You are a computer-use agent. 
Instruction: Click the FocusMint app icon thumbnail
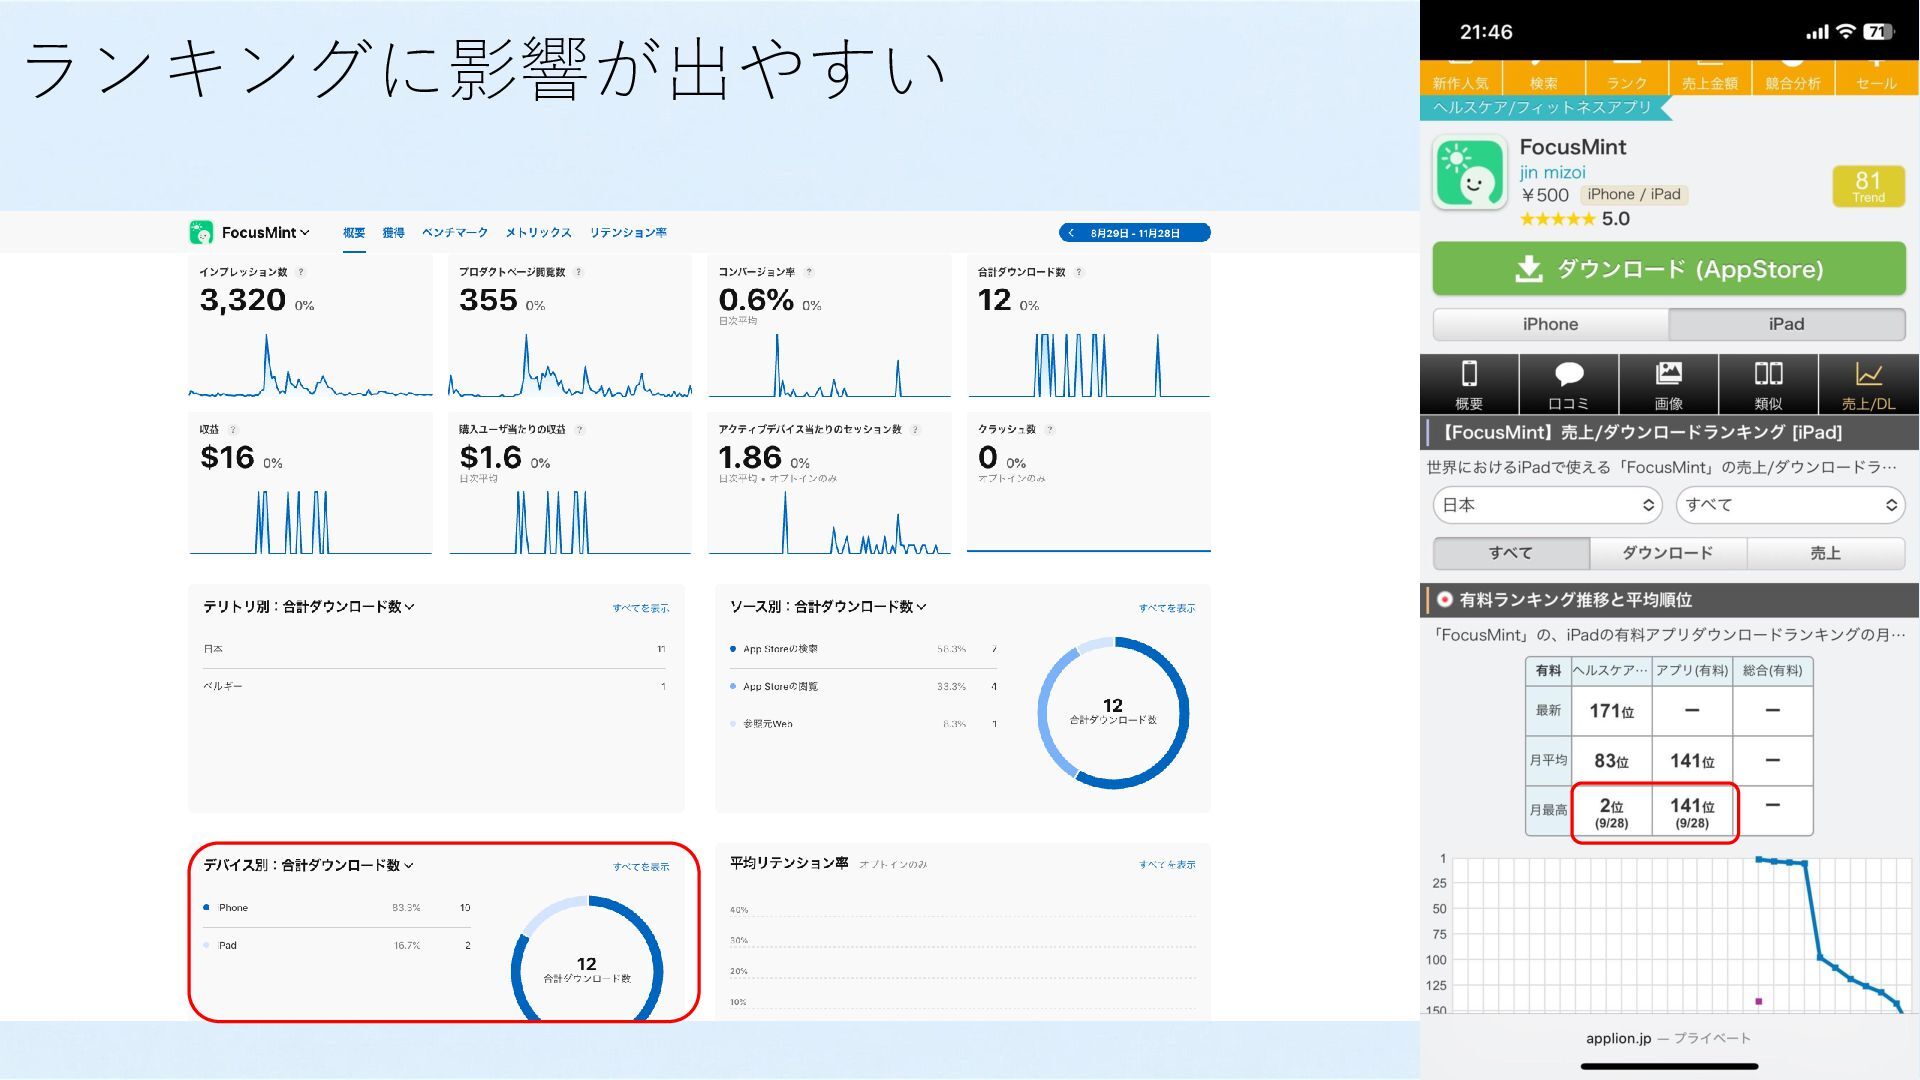point(1469,173)
